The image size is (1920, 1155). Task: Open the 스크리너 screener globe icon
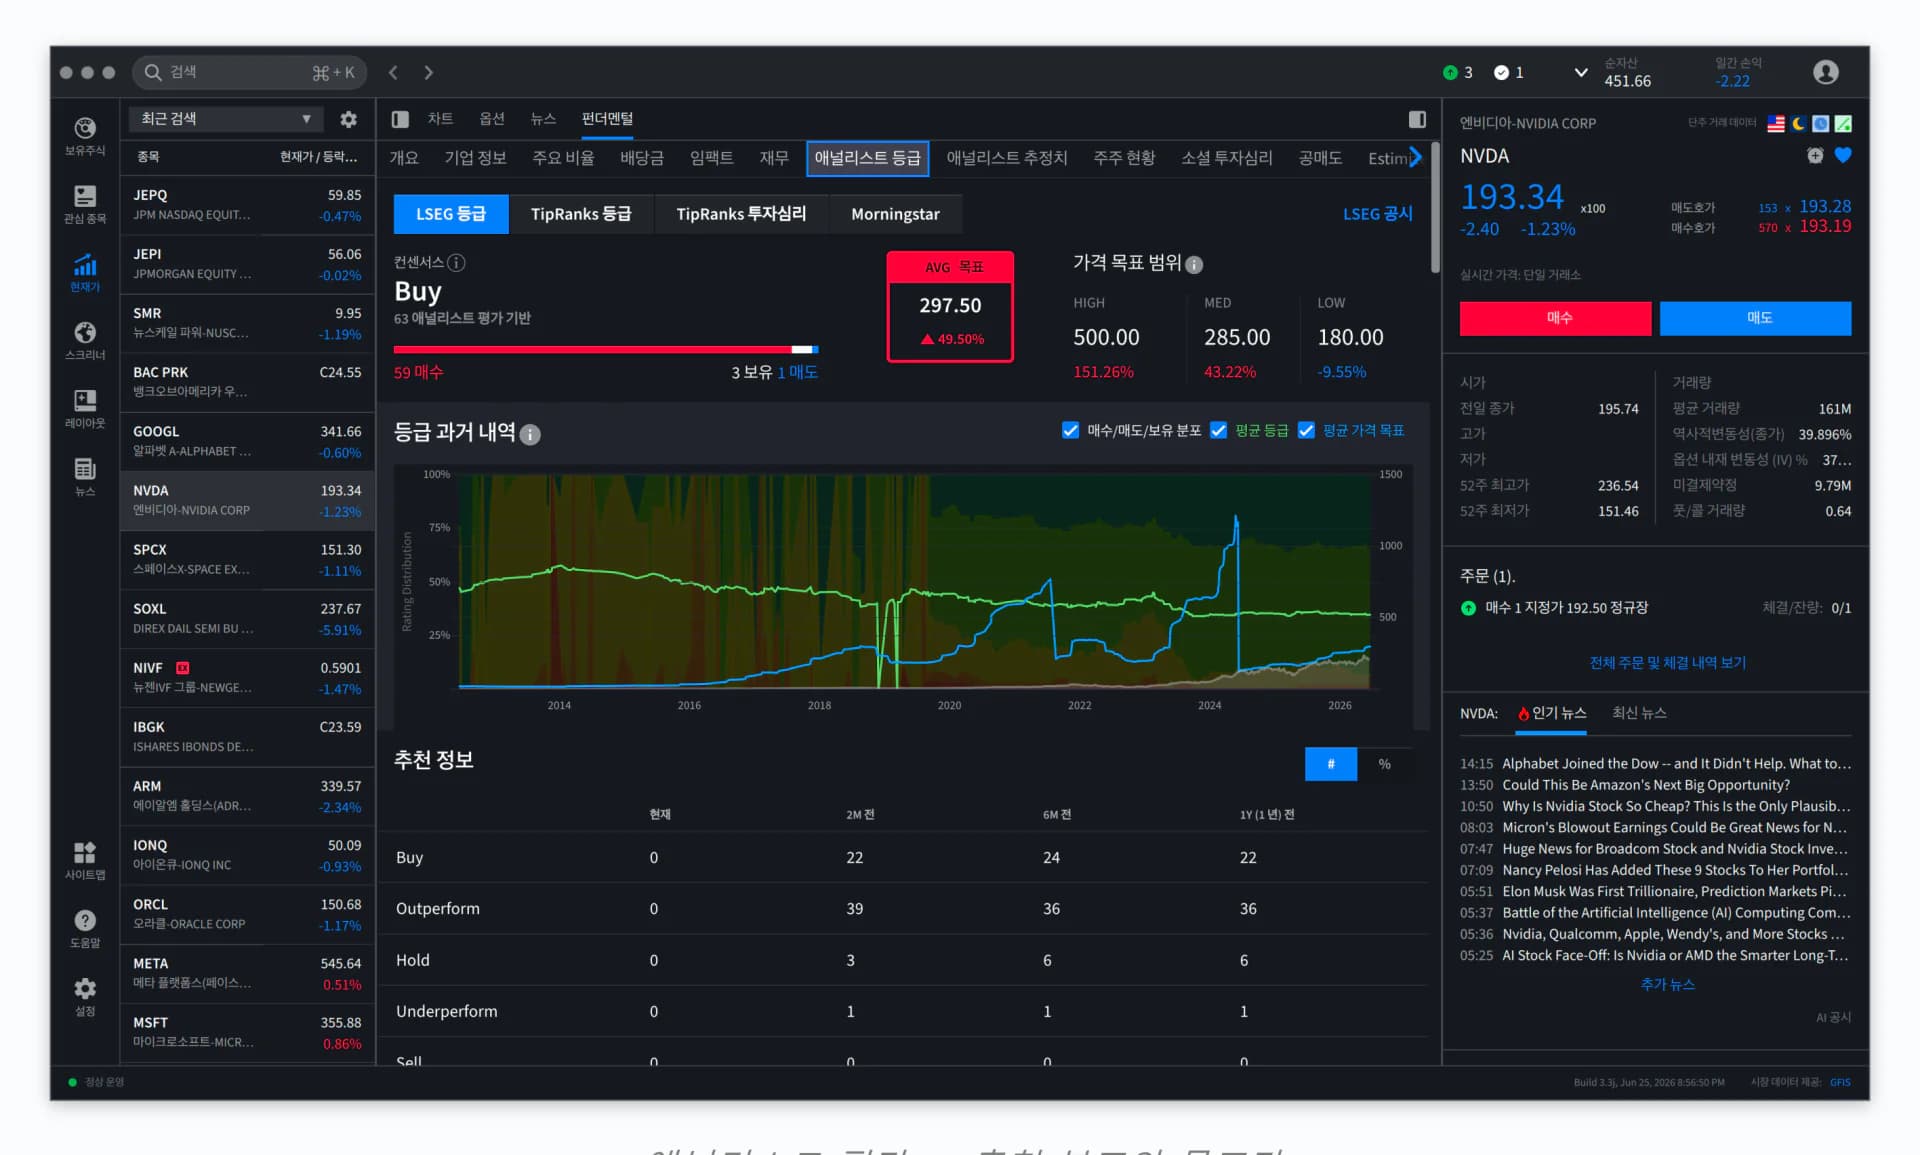click(x=85, y=332)
